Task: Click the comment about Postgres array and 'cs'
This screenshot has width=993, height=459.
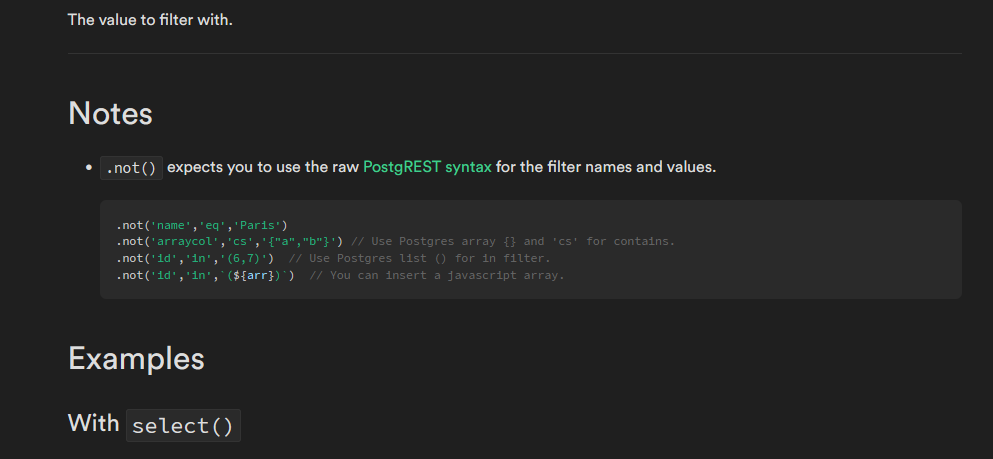Action: [513, 241]
